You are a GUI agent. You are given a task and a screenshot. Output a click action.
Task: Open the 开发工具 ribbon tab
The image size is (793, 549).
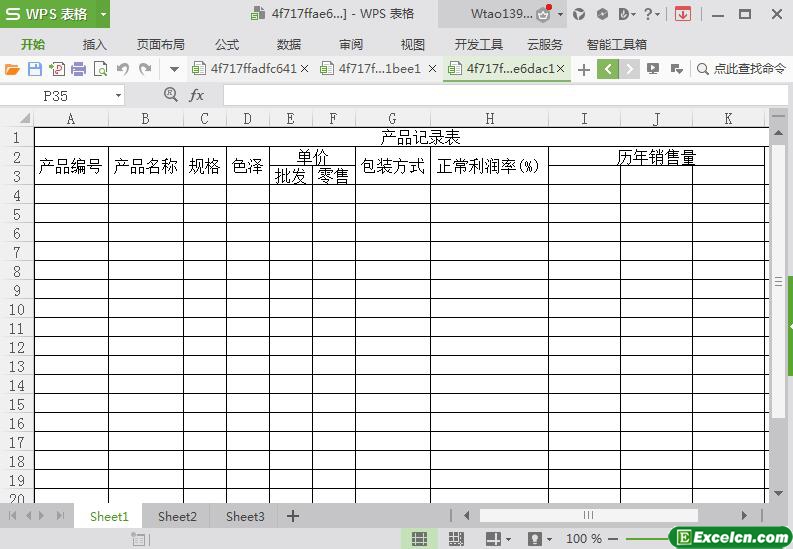[478, 44]
